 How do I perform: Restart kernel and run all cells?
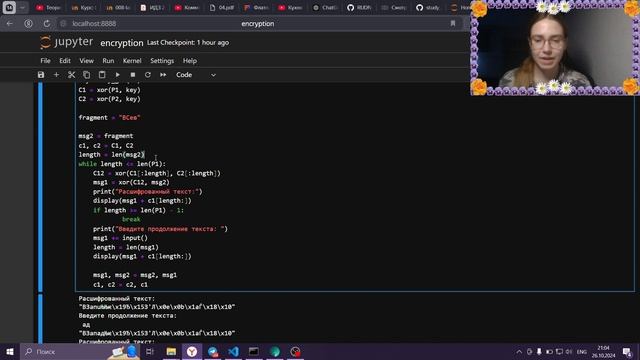(163, 75)
